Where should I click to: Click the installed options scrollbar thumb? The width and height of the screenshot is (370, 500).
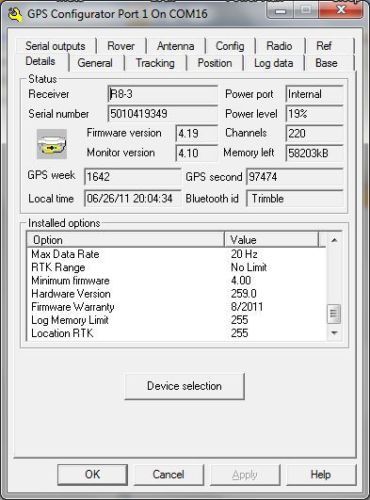point(334,314)
